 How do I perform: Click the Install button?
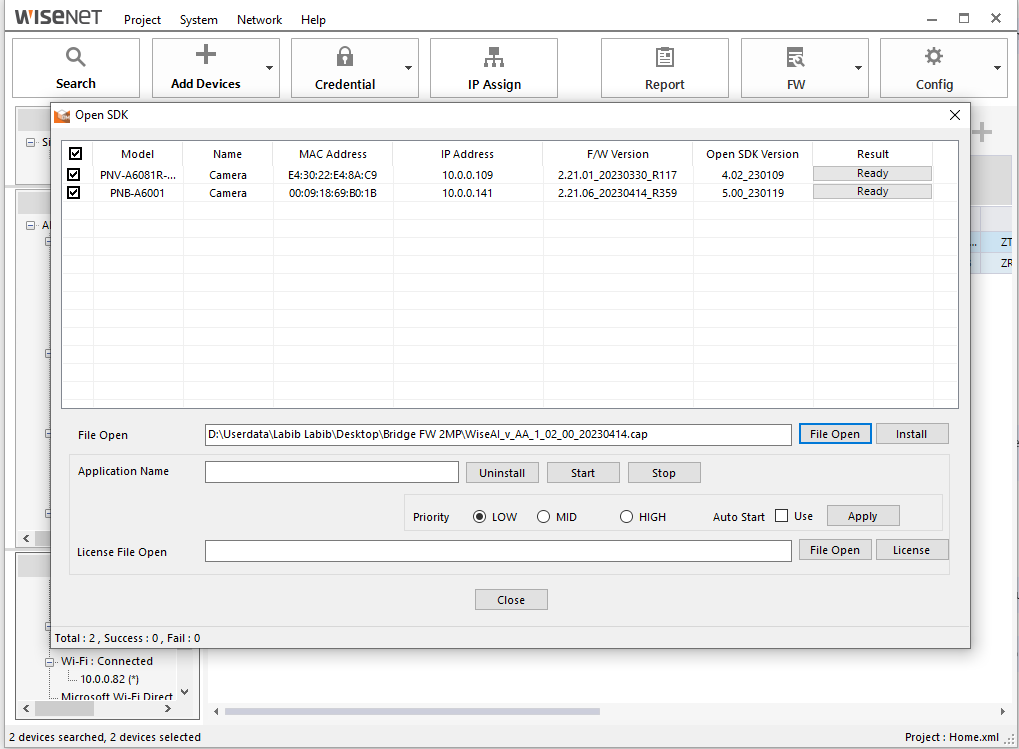coord(911,433)
